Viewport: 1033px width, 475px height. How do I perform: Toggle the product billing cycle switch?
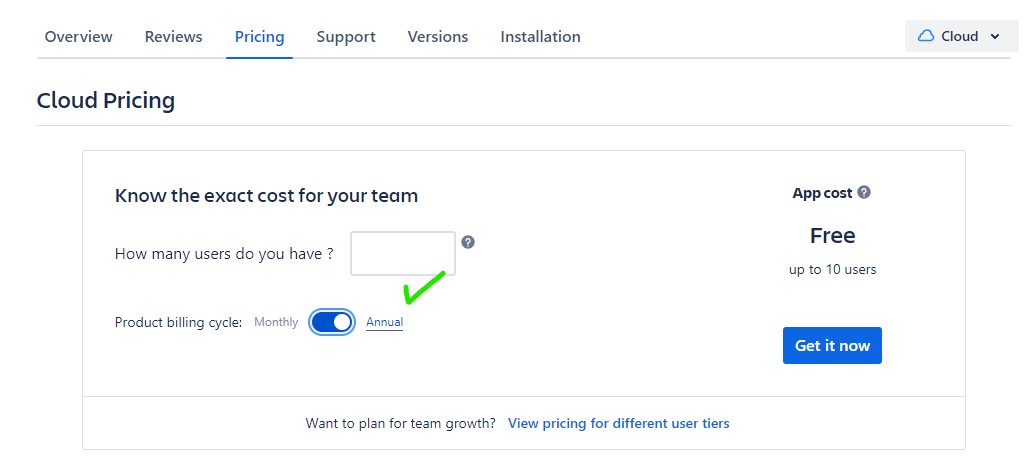(x=332, y=322)
